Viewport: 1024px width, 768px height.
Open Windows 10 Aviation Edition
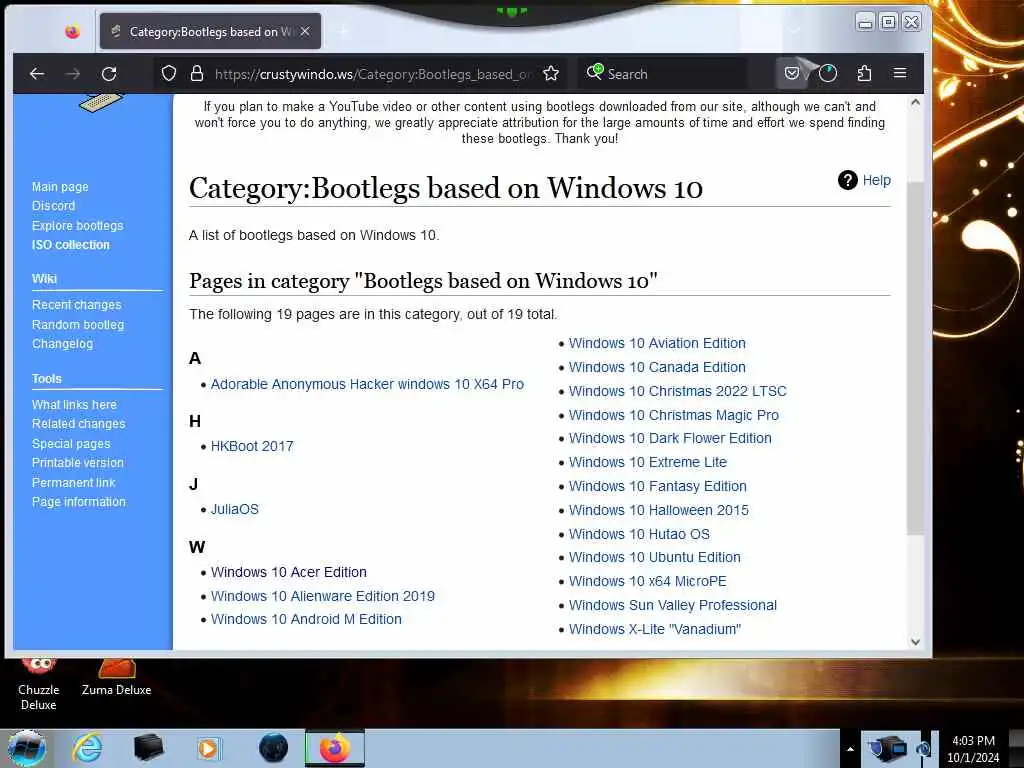[657, 343]
